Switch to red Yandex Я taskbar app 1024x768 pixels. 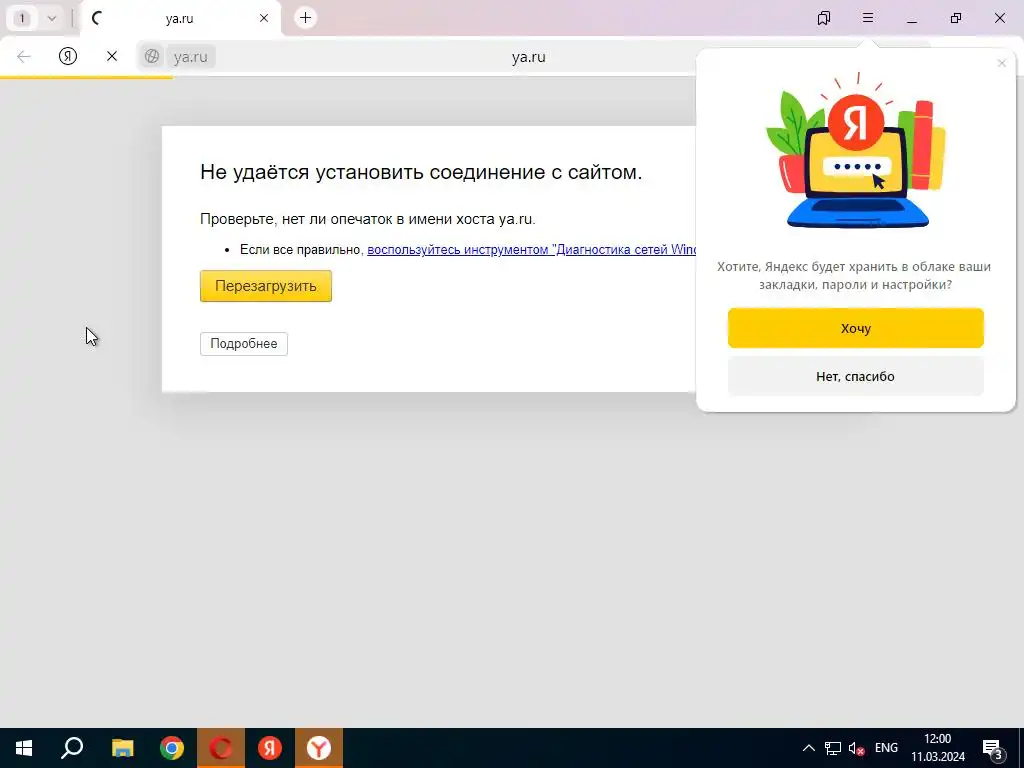270,748
